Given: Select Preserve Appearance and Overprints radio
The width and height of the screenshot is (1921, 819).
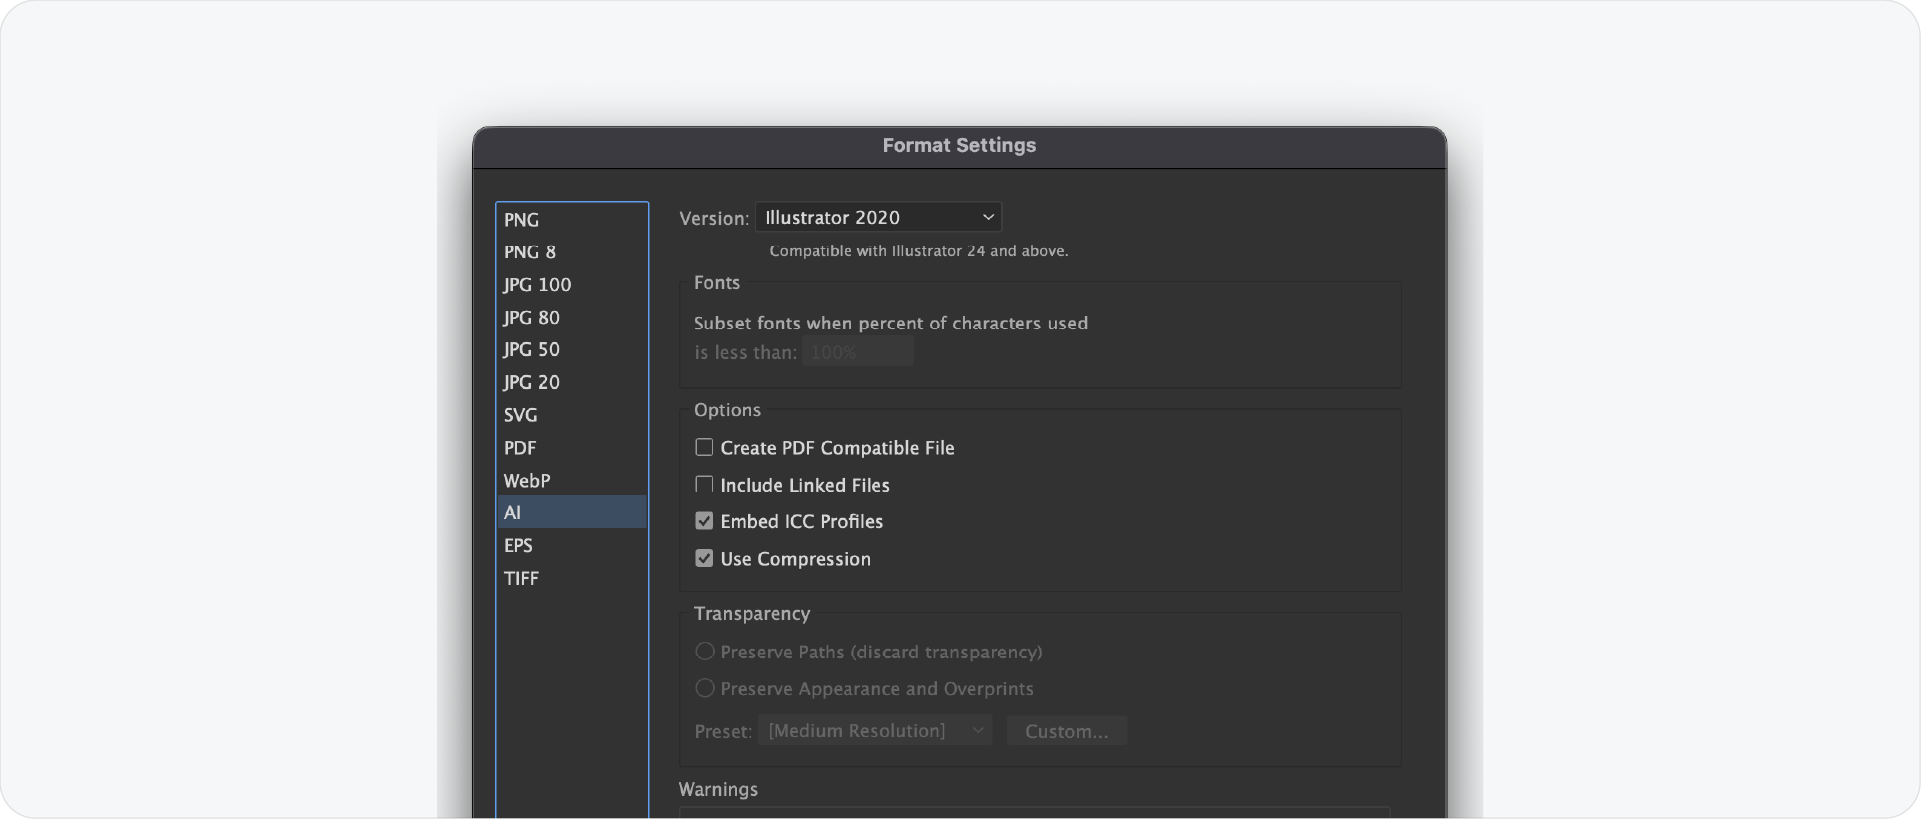Looking at the screenshot, I should 705,689.
